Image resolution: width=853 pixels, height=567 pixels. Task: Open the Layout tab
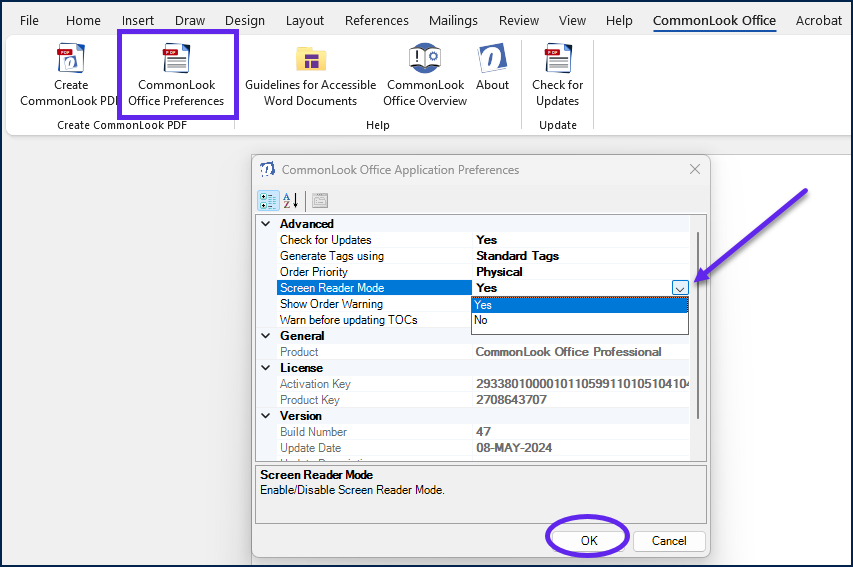(305, 21)
